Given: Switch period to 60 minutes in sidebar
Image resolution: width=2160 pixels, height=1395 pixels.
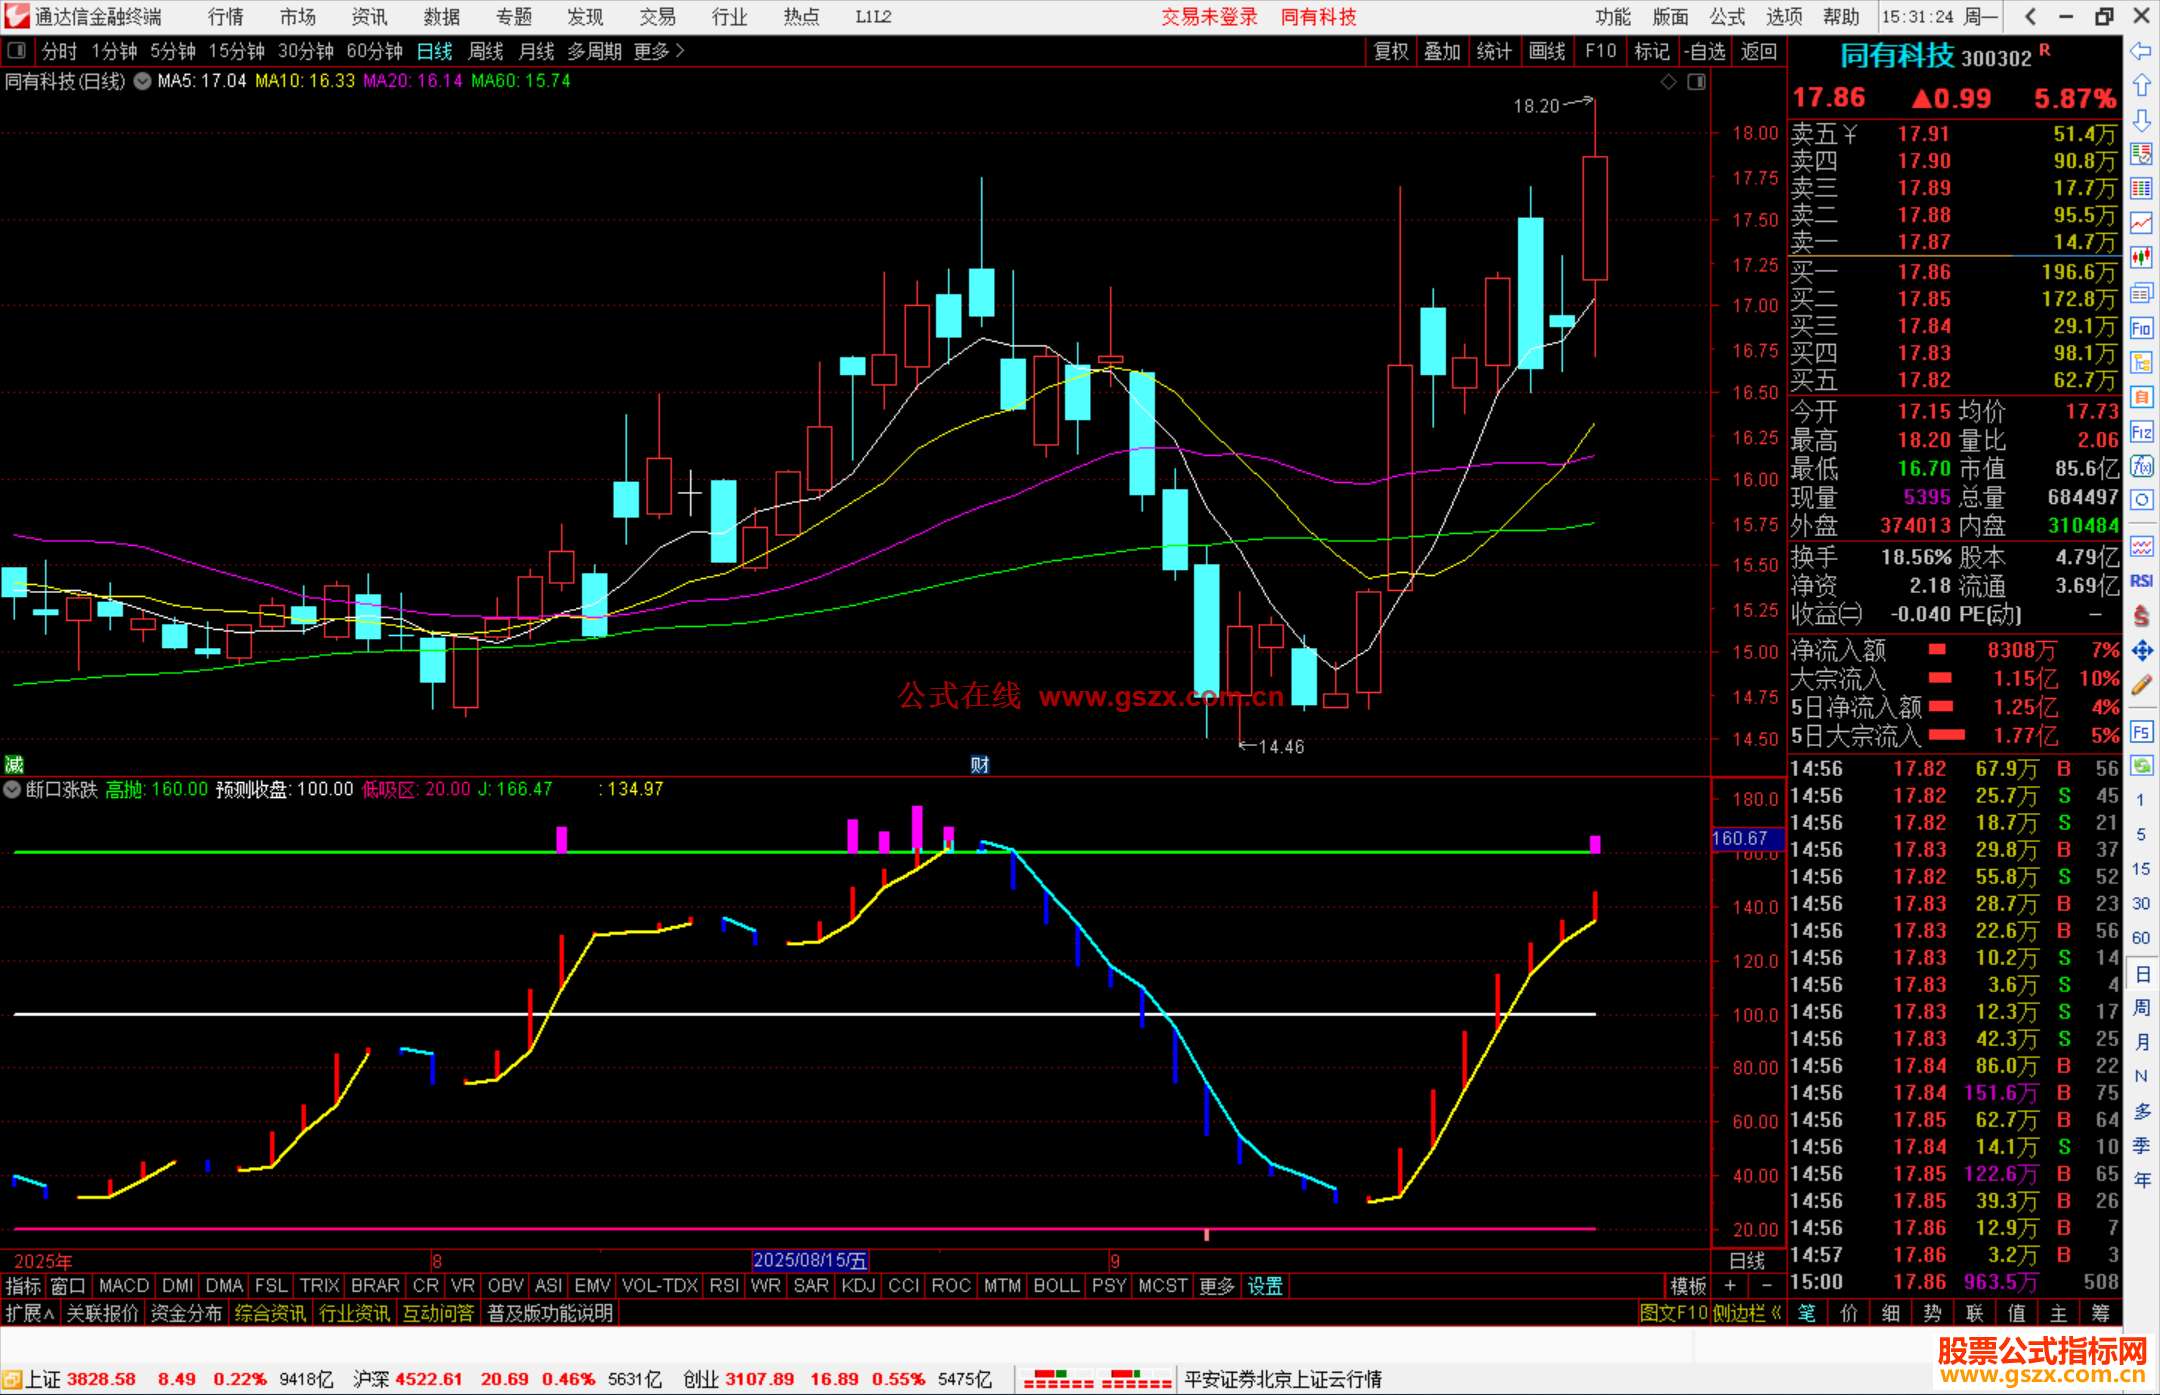Looking at the screenshot, I should coord(2141,938).
